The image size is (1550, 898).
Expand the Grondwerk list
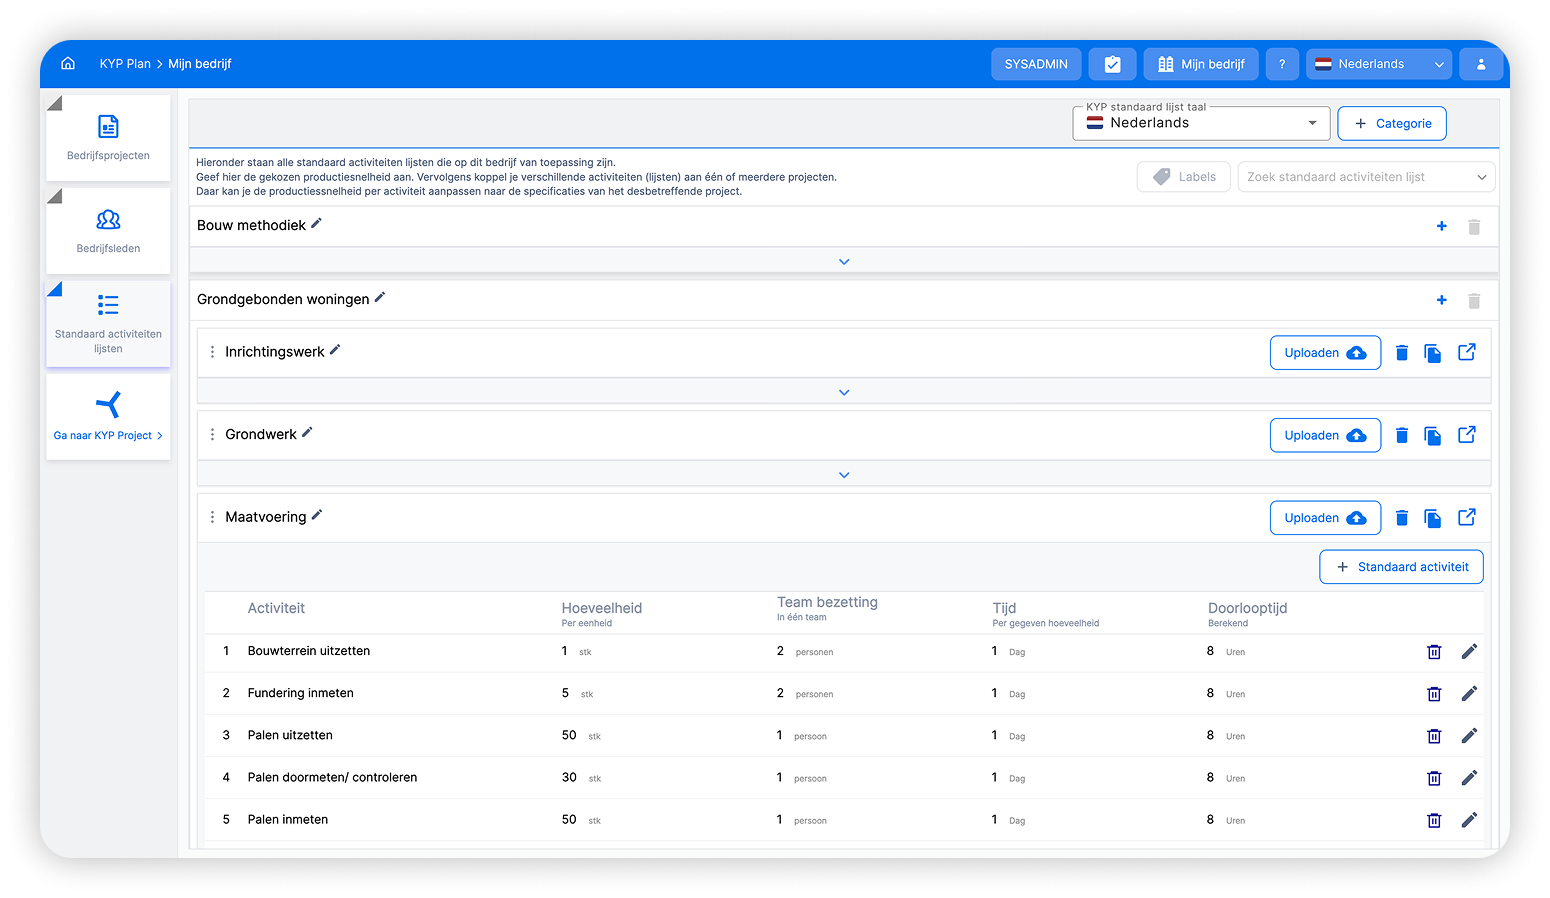click(x=844, y=475)
